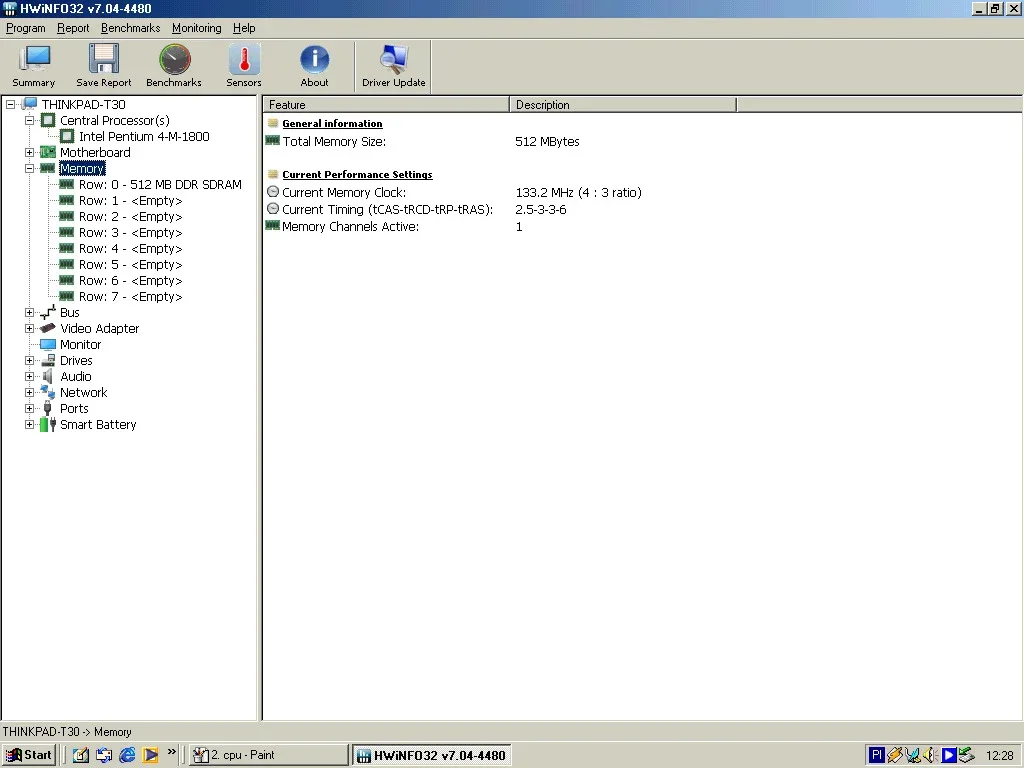Expand the Motherboard node
This screenshot has width=1024, height=768.
pyautogui.click(x=29, y=152)
